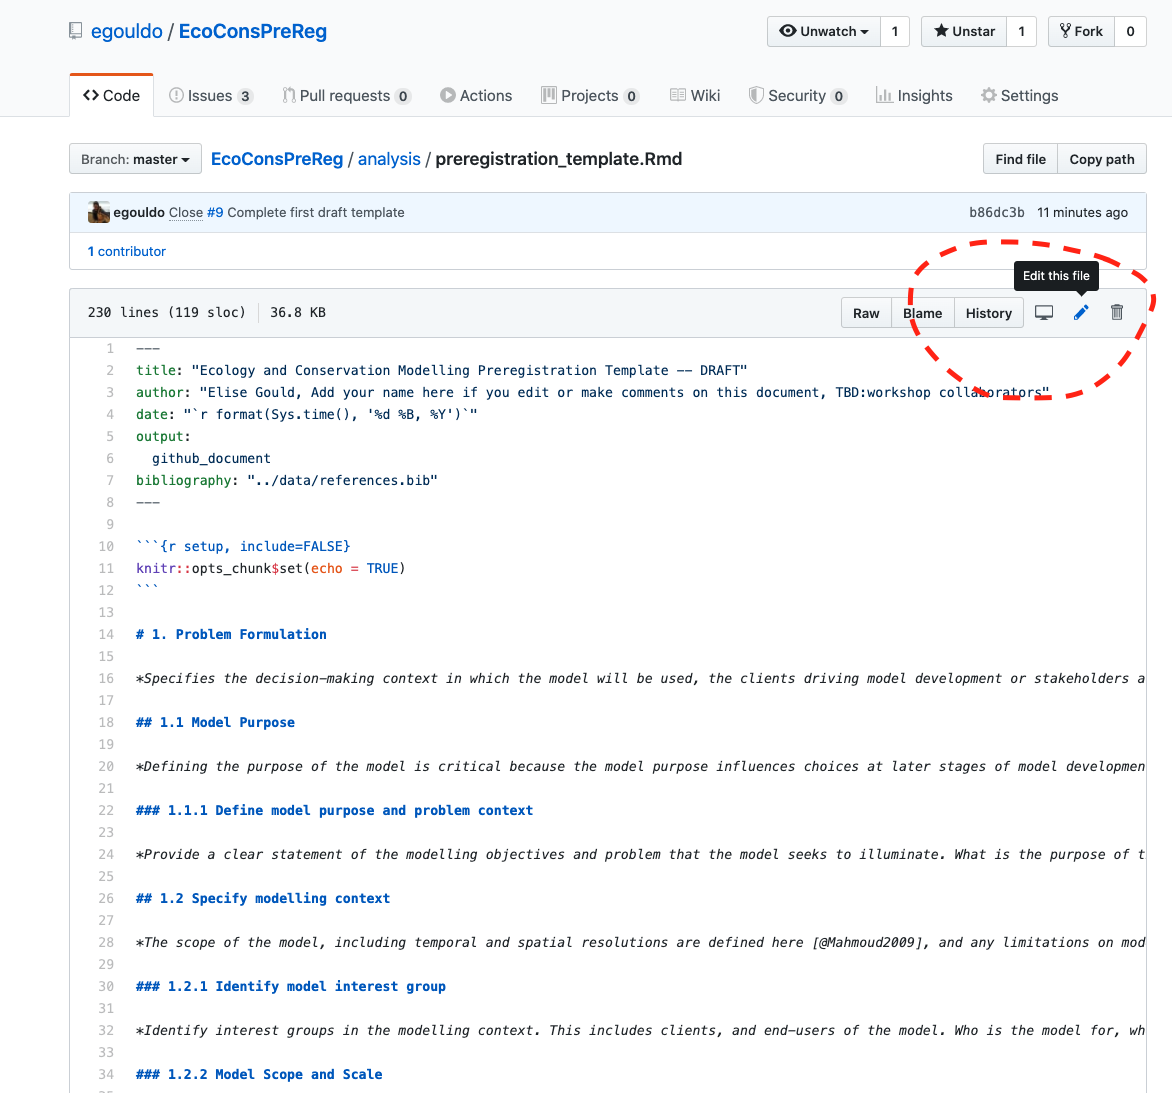
Task: Click the stargazers count next to Unstar
Action: (x=1021, y=31)
